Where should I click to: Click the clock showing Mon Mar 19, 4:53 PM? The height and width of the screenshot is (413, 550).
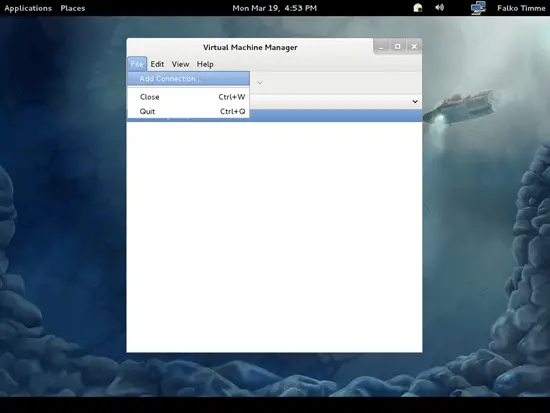click(275, 8)
